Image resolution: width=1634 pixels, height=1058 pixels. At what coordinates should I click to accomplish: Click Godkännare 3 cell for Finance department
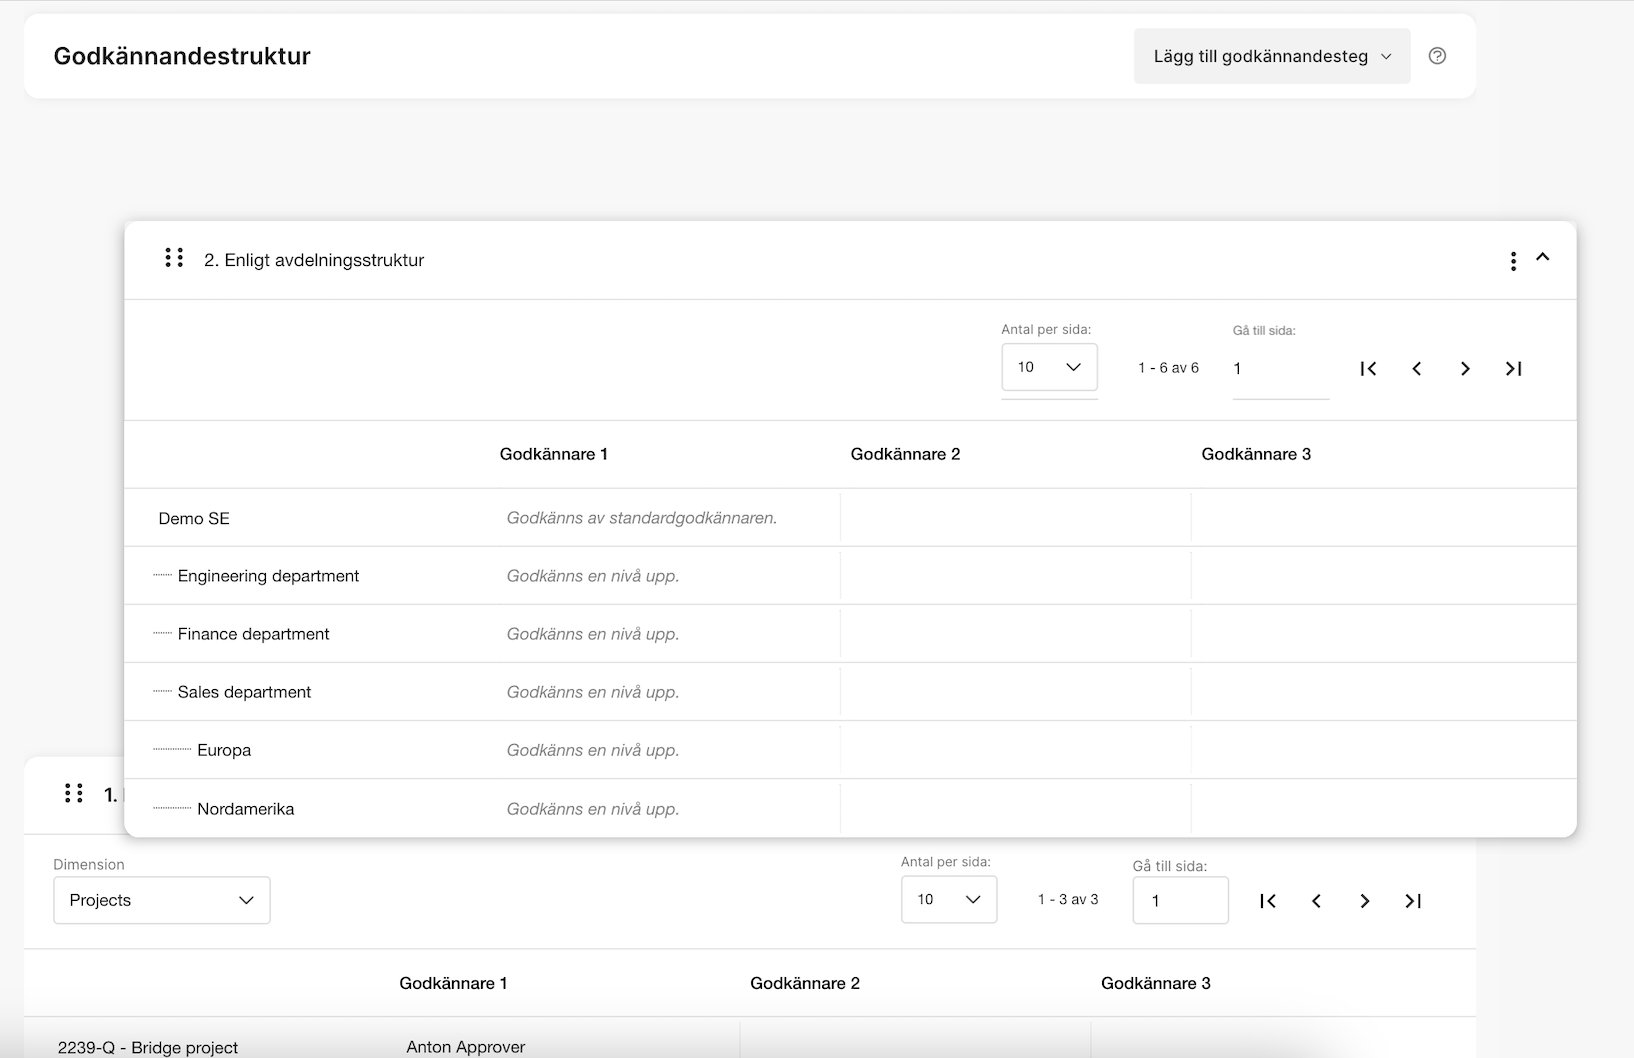(1384, 634)
